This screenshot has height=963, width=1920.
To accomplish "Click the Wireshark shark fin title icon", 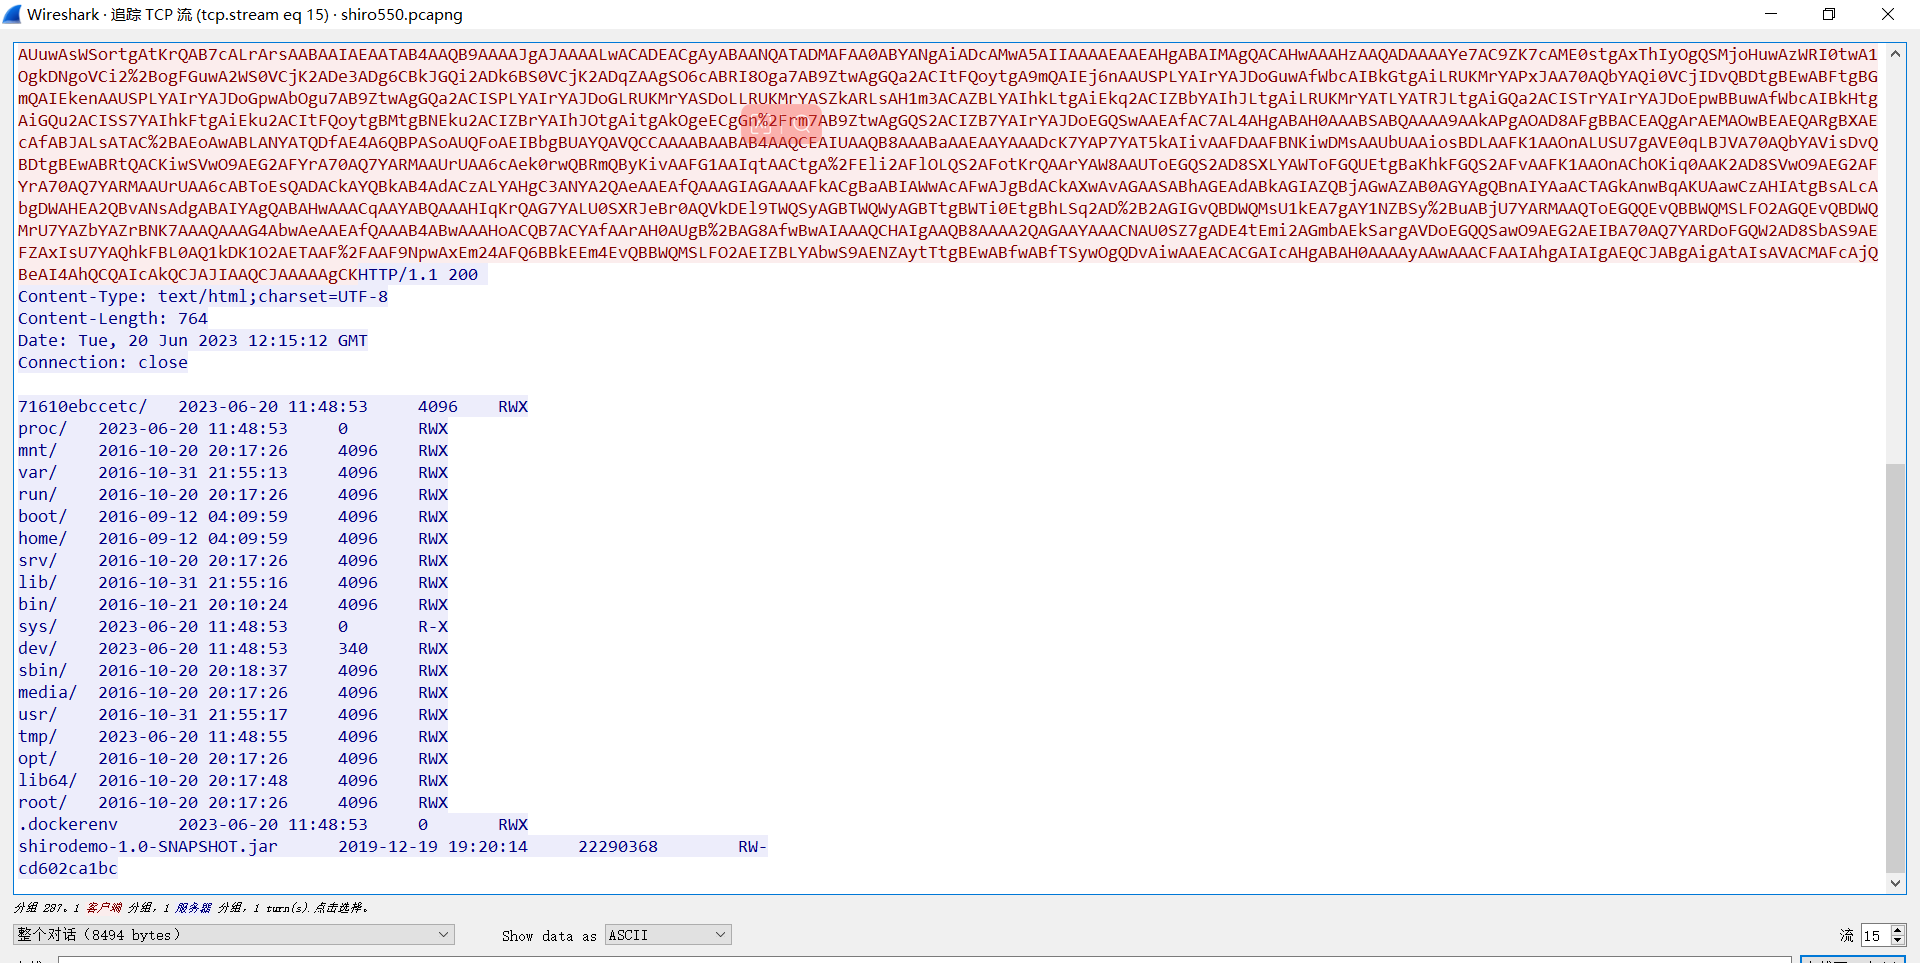I will click(x=12, y=14).
